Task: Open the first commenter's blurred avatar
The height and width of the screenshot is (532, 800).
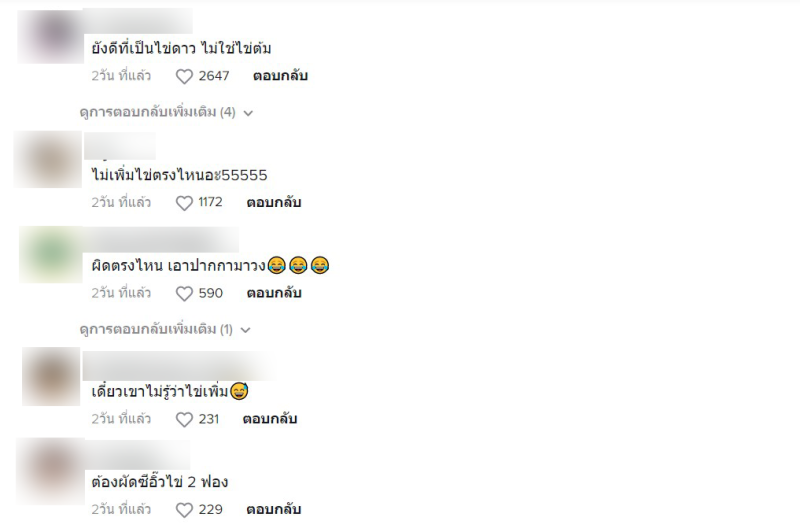Action: pyautogui.click(x=51, y=37)
